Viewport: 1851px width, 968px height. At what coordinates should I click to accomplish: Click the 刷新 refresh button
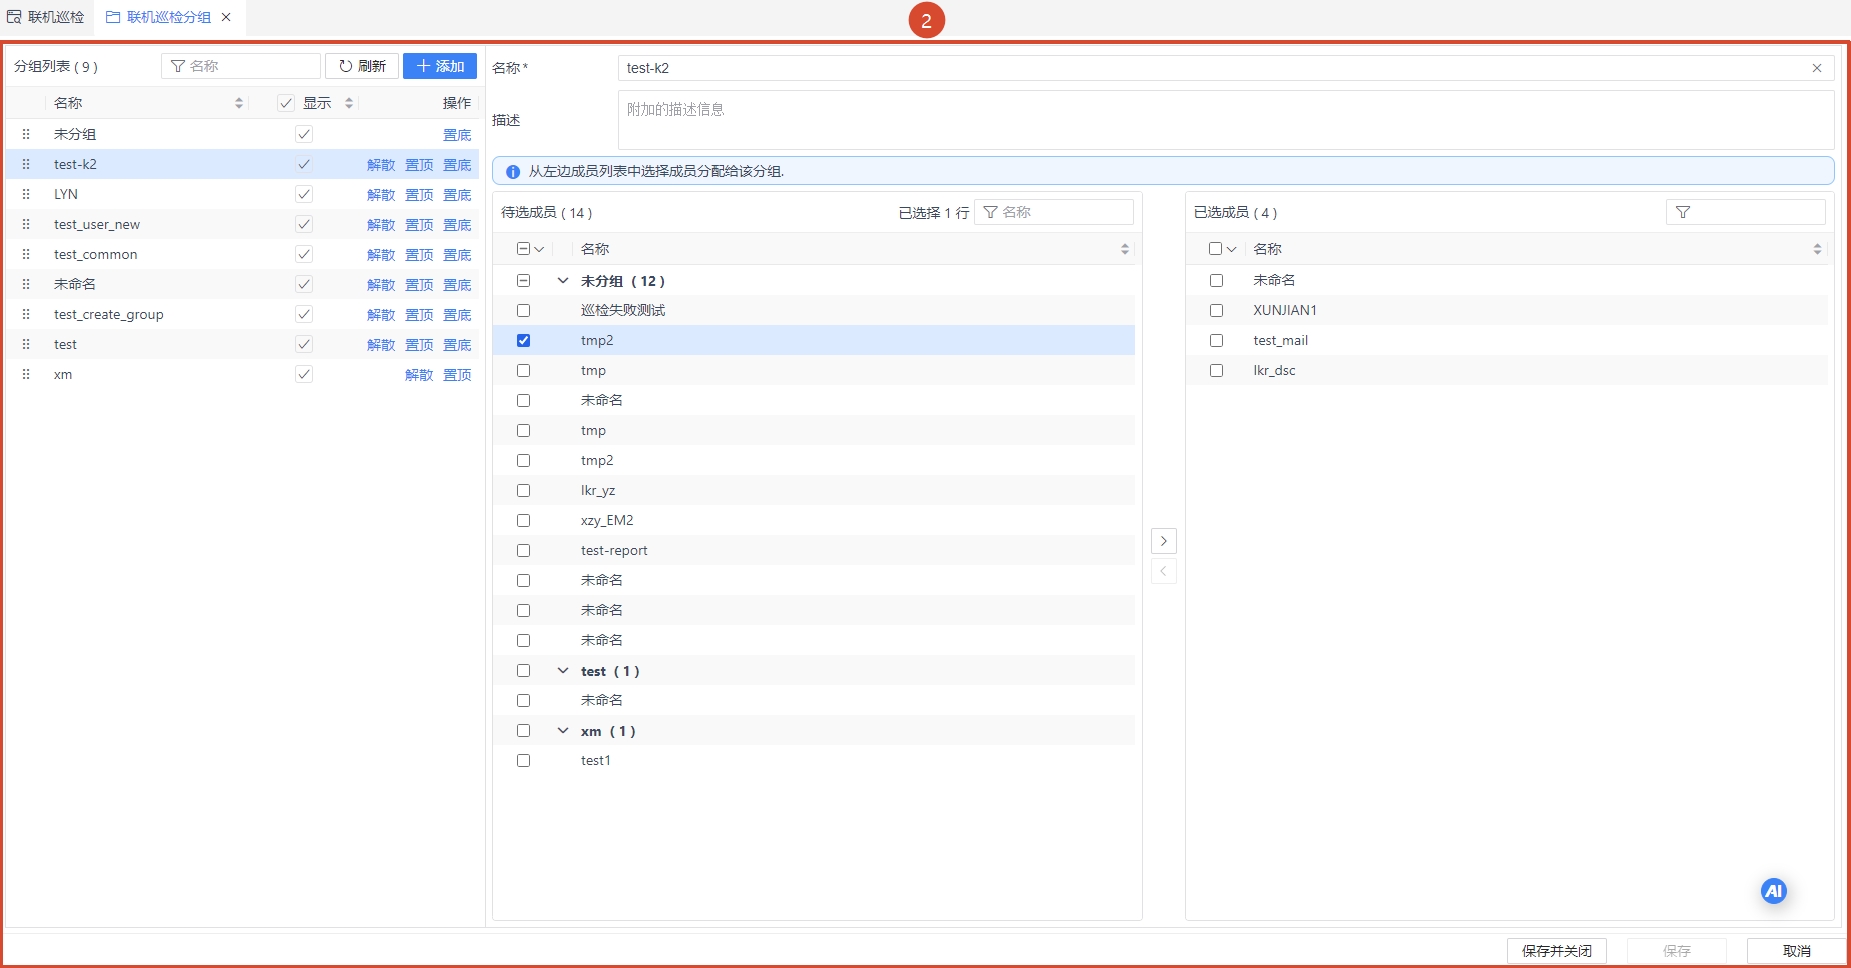click(x=362, y=66)
